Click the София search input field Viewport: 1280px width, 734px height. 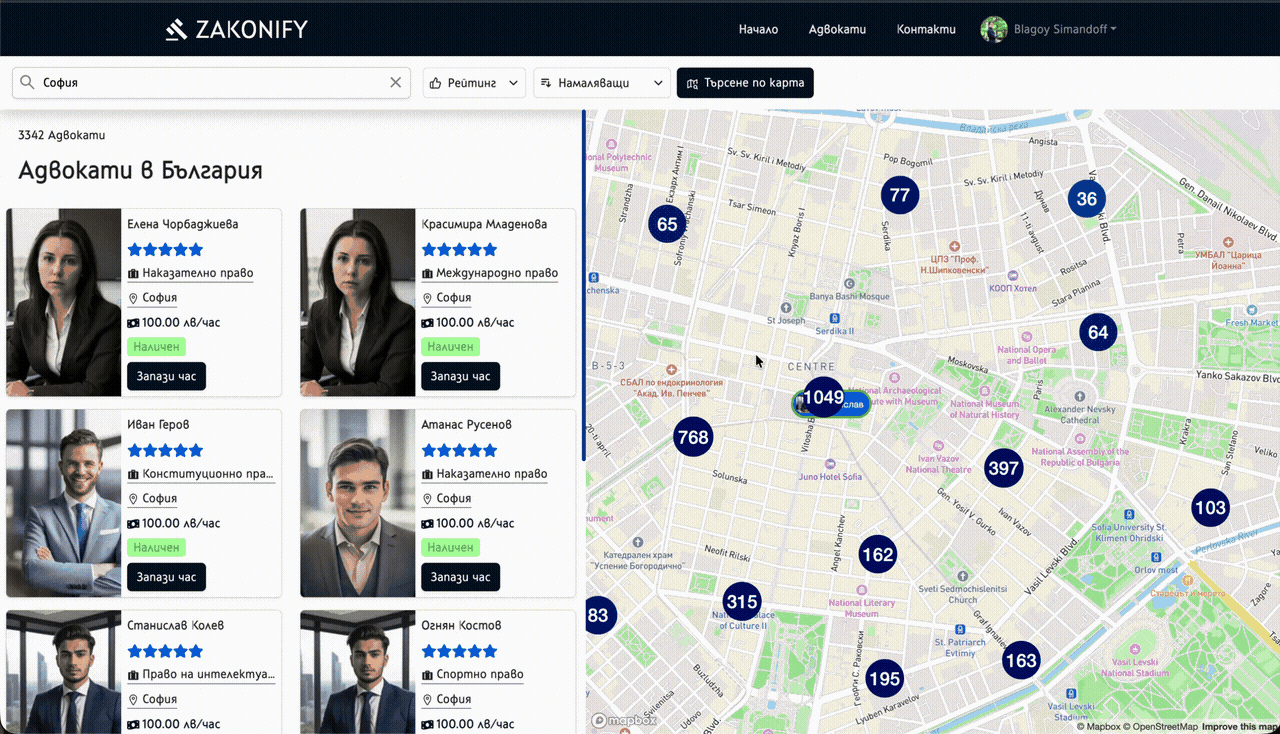(210, 83)
